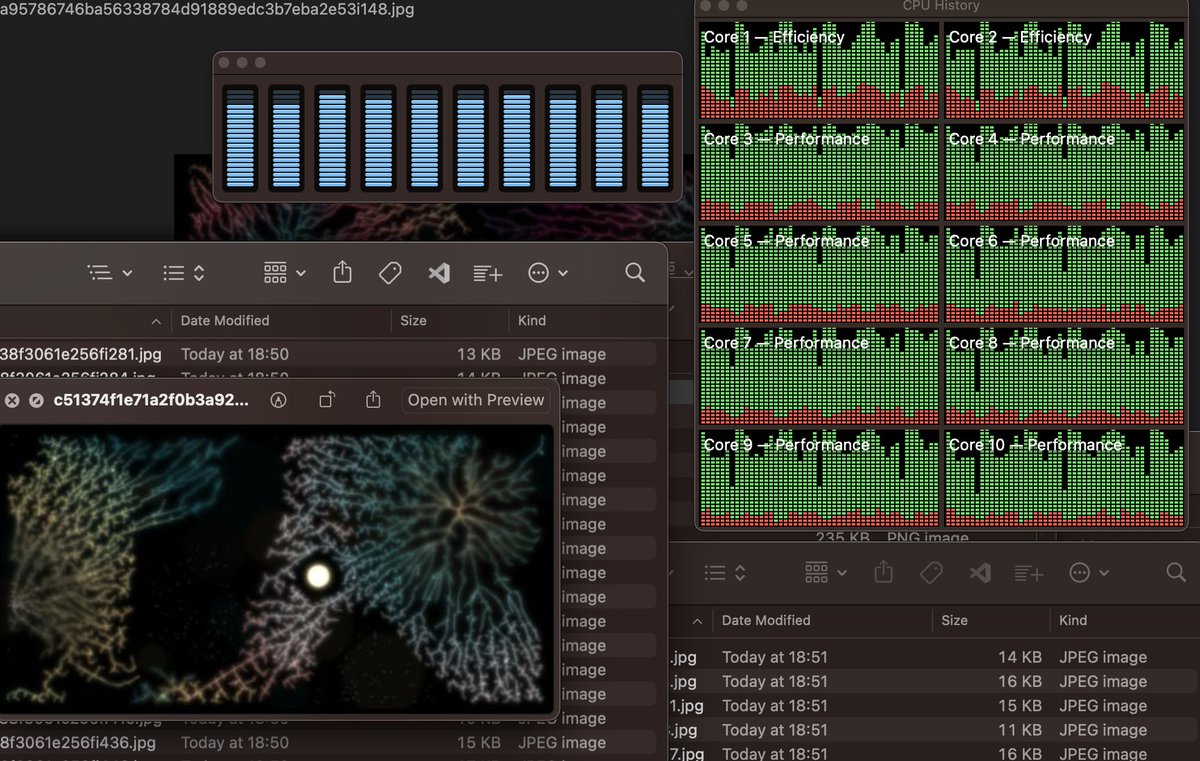
Task: Sort by Kind column in front Finder window
Action: pyautogui.click(x=532, y=320)
